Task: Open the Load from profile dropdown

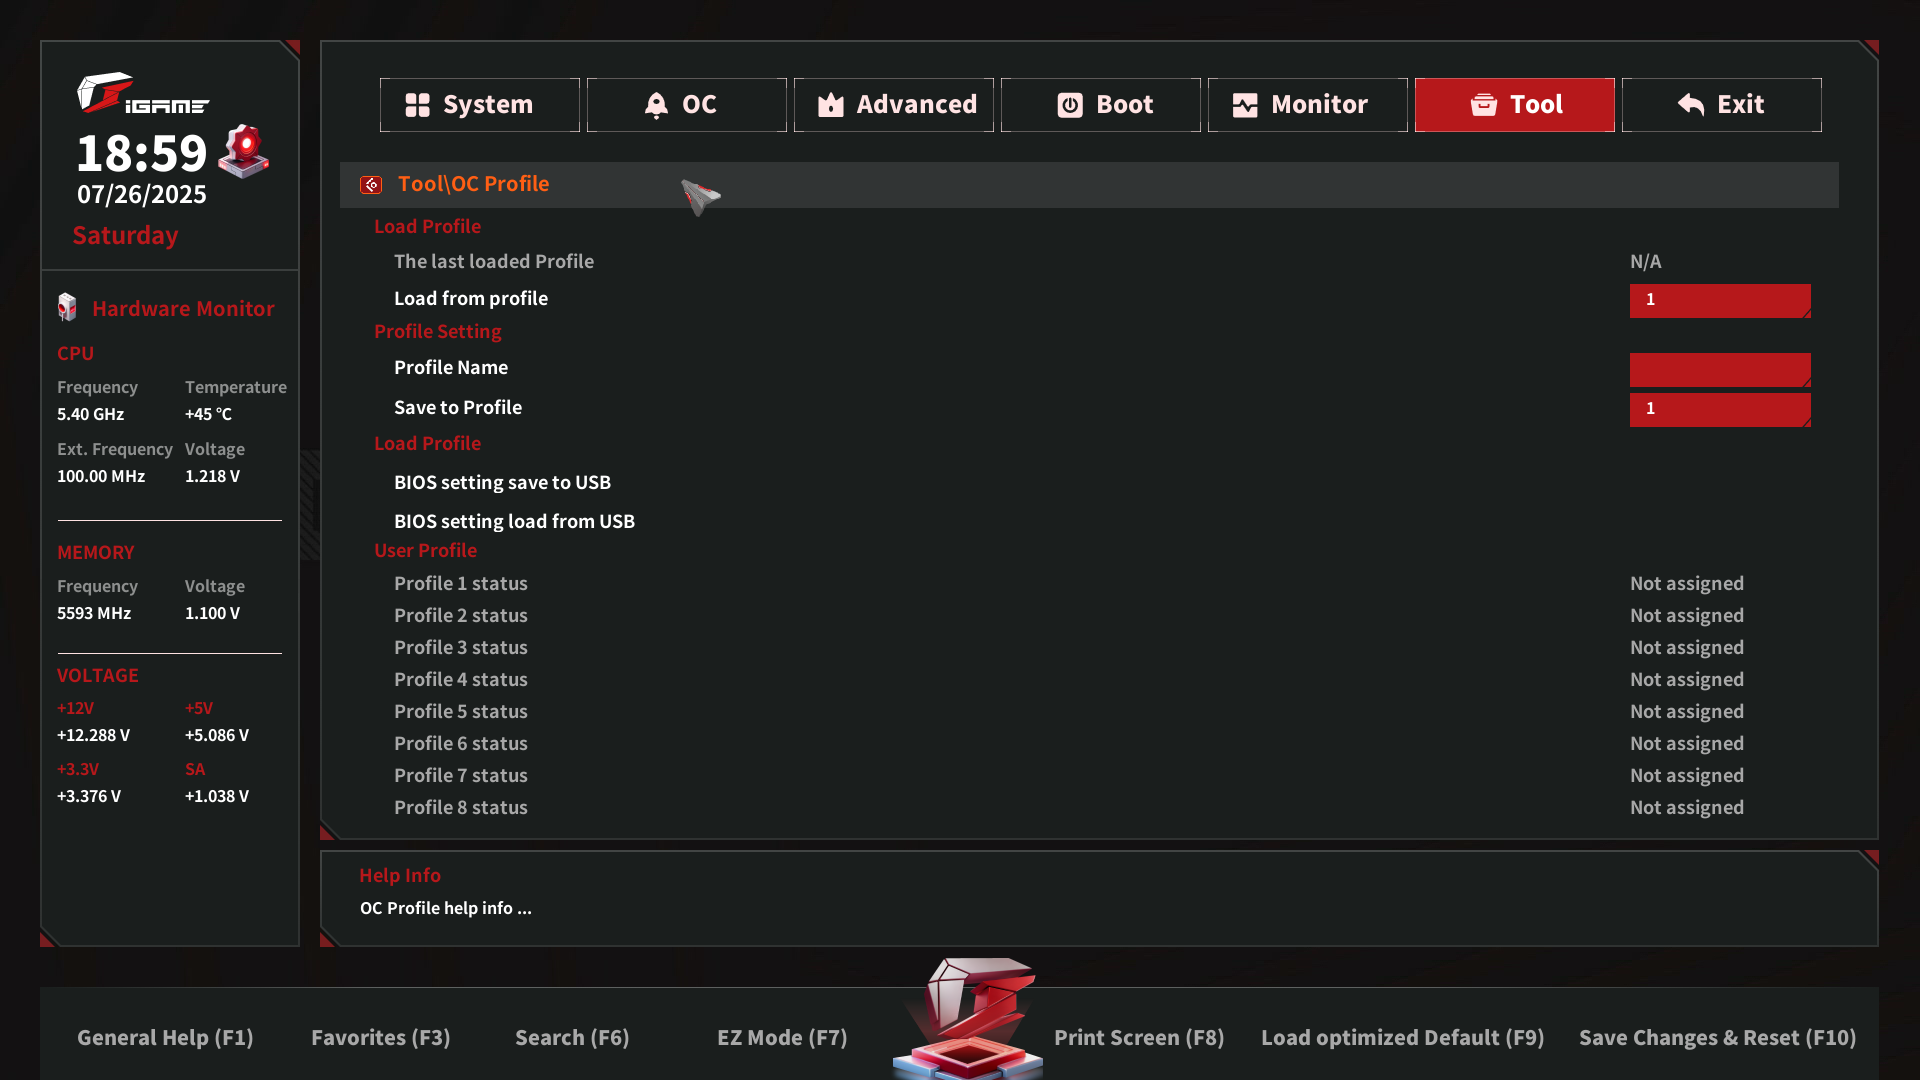Action: pos(1719,300)
